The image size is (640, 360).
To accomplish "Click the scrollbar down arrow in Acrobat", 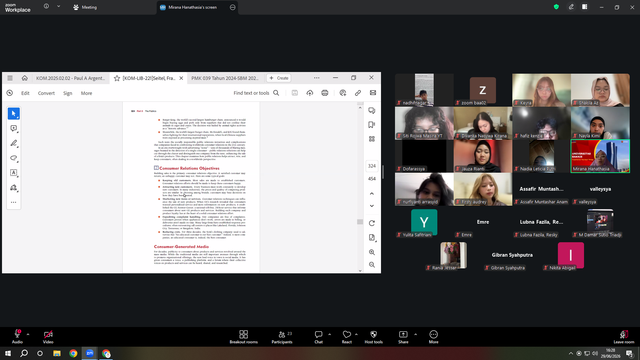I will [360, 270].
